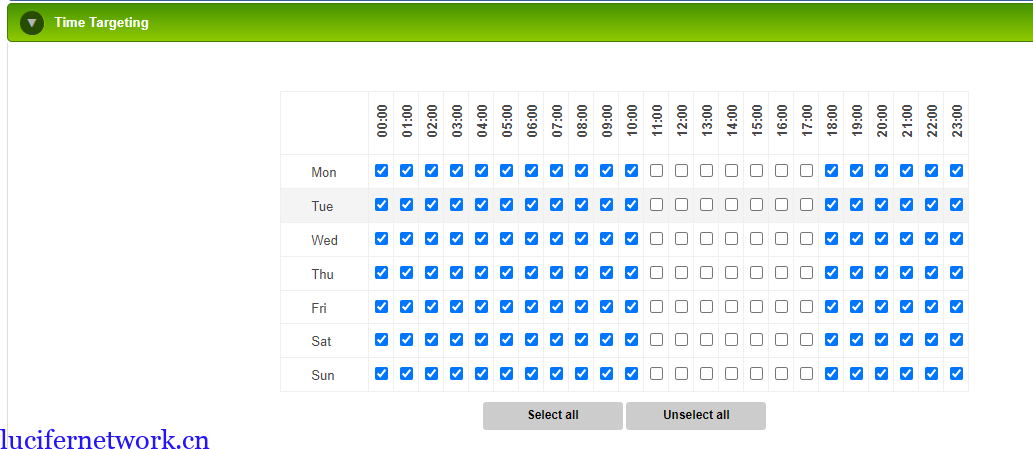Viewport: 1033px width, 449px height.
Task: Click the Fri row label
Action: click(x=319, y=308)
